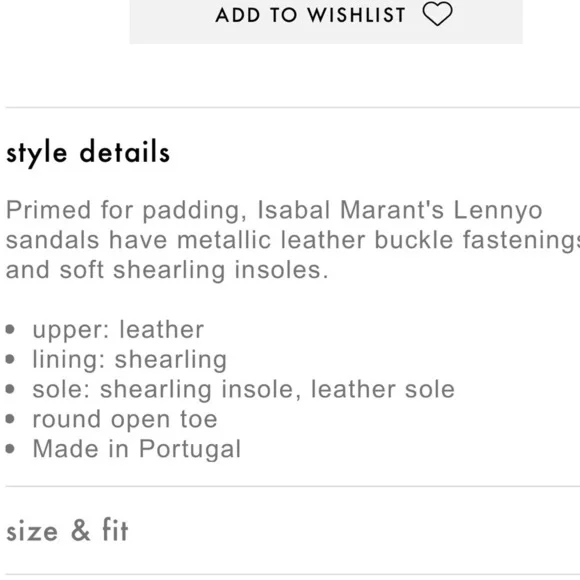580x580 pixels.
Task: Click the 'Made in Portugal' bullet item
Action: [x=136, y=449]
